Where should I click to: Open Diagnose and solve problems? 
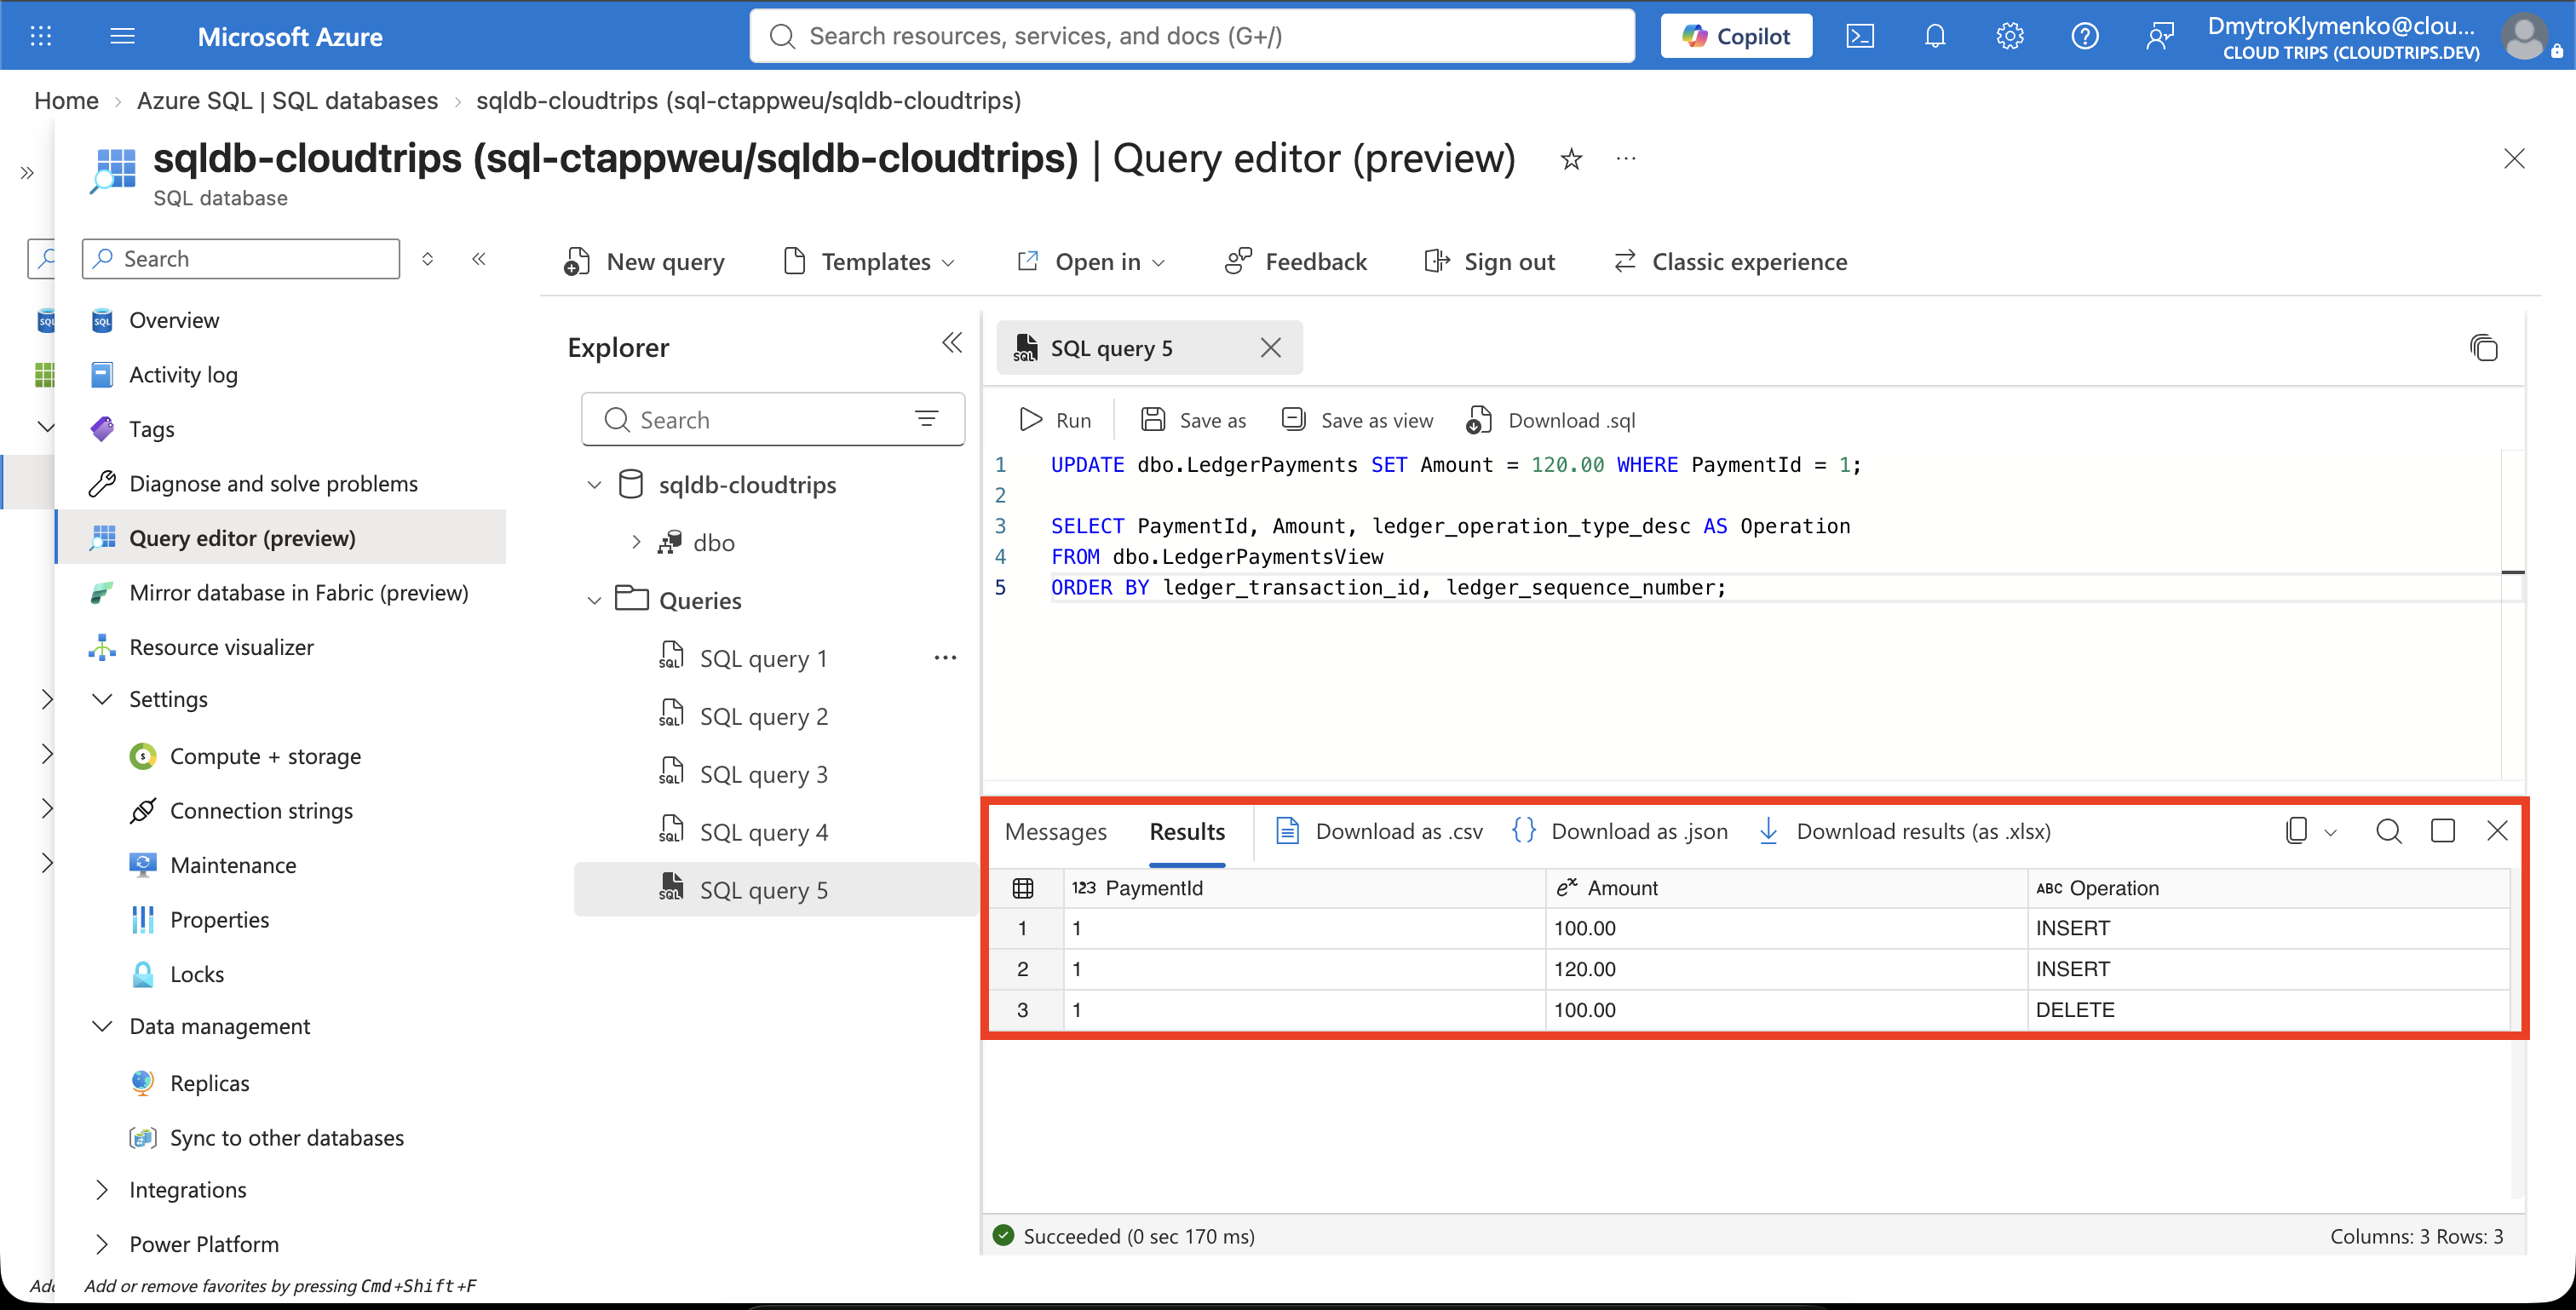274,484
